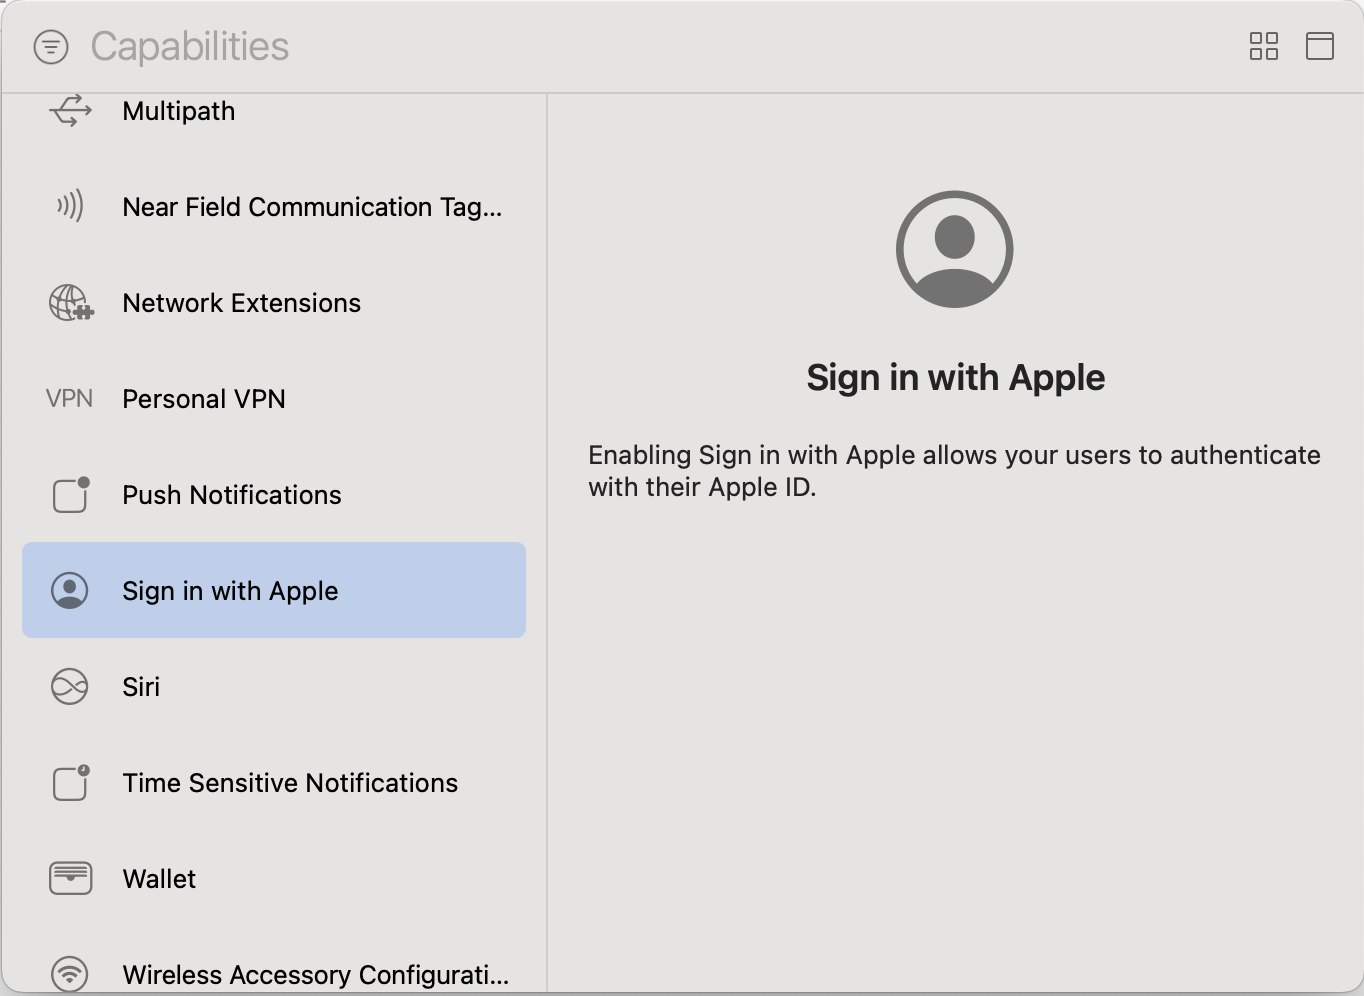Click the Wireless Accessory wifi icon
The height and width of the screenshot is (996, 1364).
tap(70, 974)
